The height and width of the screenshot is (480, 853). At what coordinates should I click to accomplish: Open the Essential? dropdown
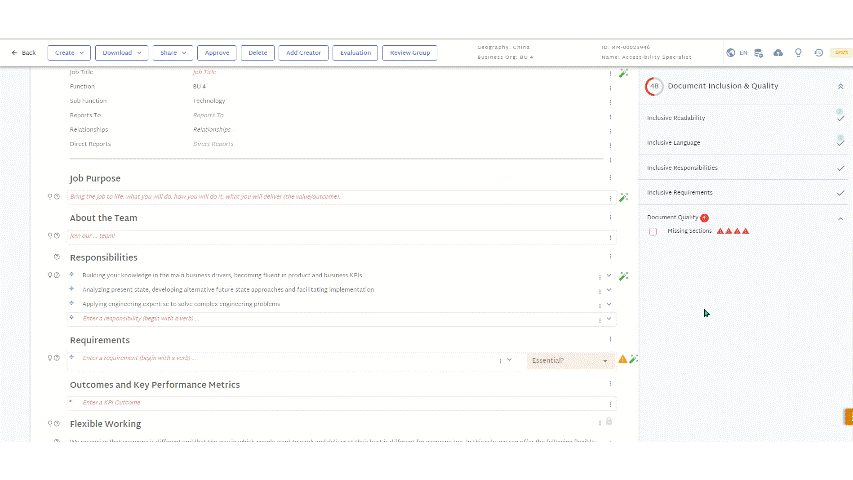coord(570,360)
